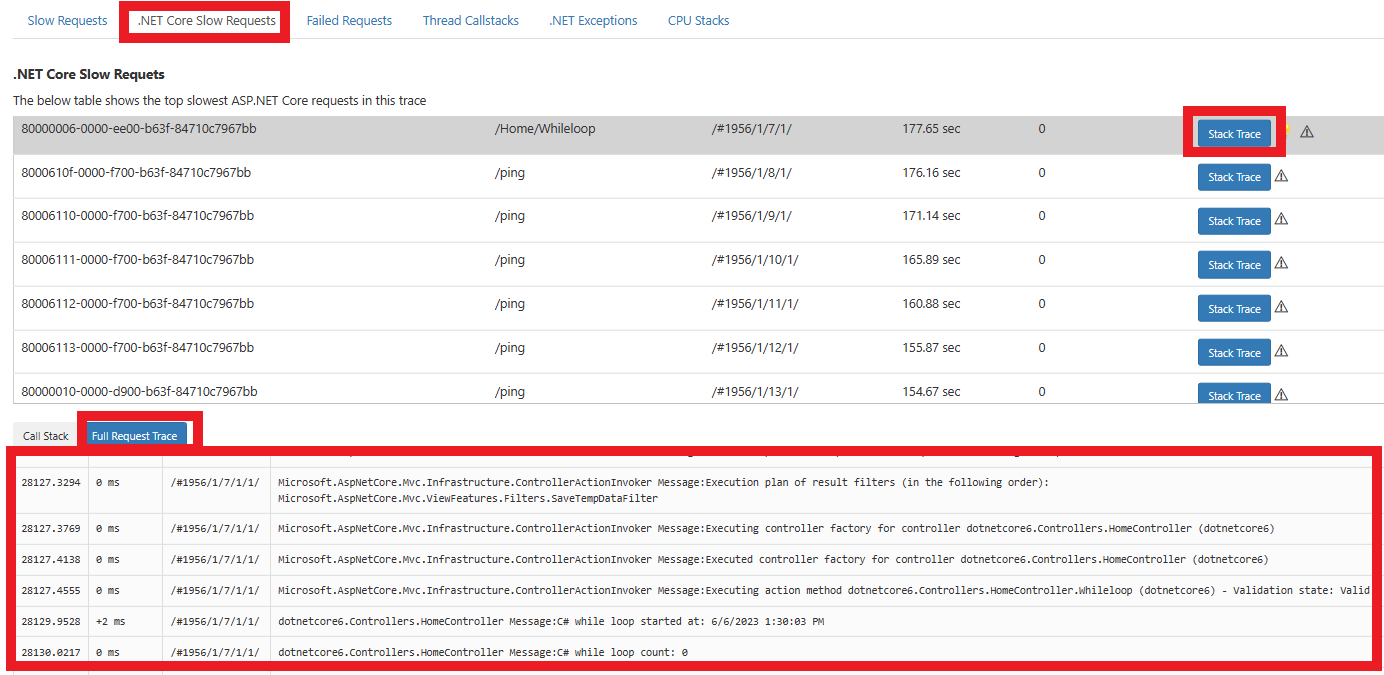Image resolution: width=1384 pixels, height=675 pixels.
Task: Click the warning icon for the 160.88 sec request
Action: [x=1281, y=308]
